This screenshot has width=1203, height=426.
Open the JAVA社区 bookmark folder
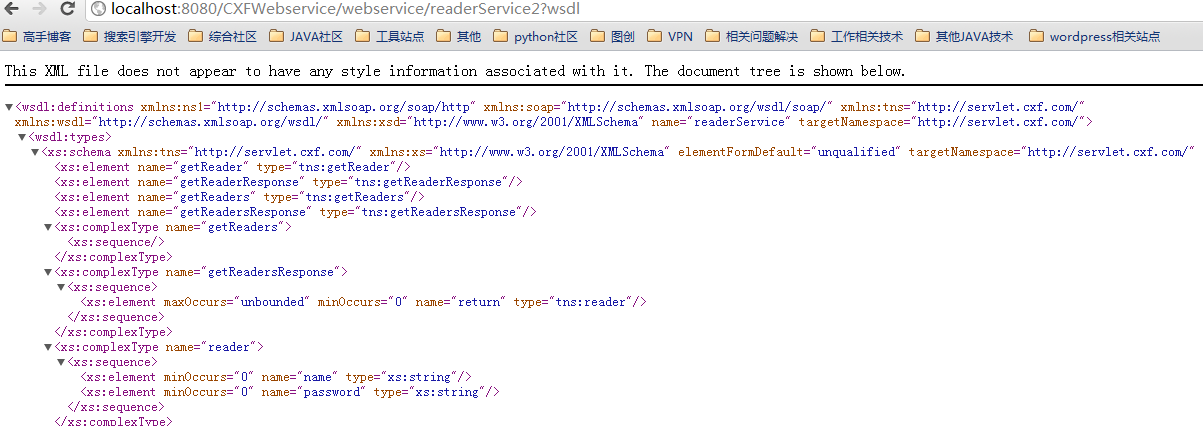click(x=307, y=37)
